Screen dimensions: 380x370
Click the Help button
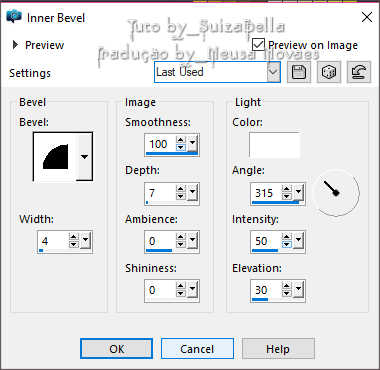pyautogui.click(x=278, y=349)
